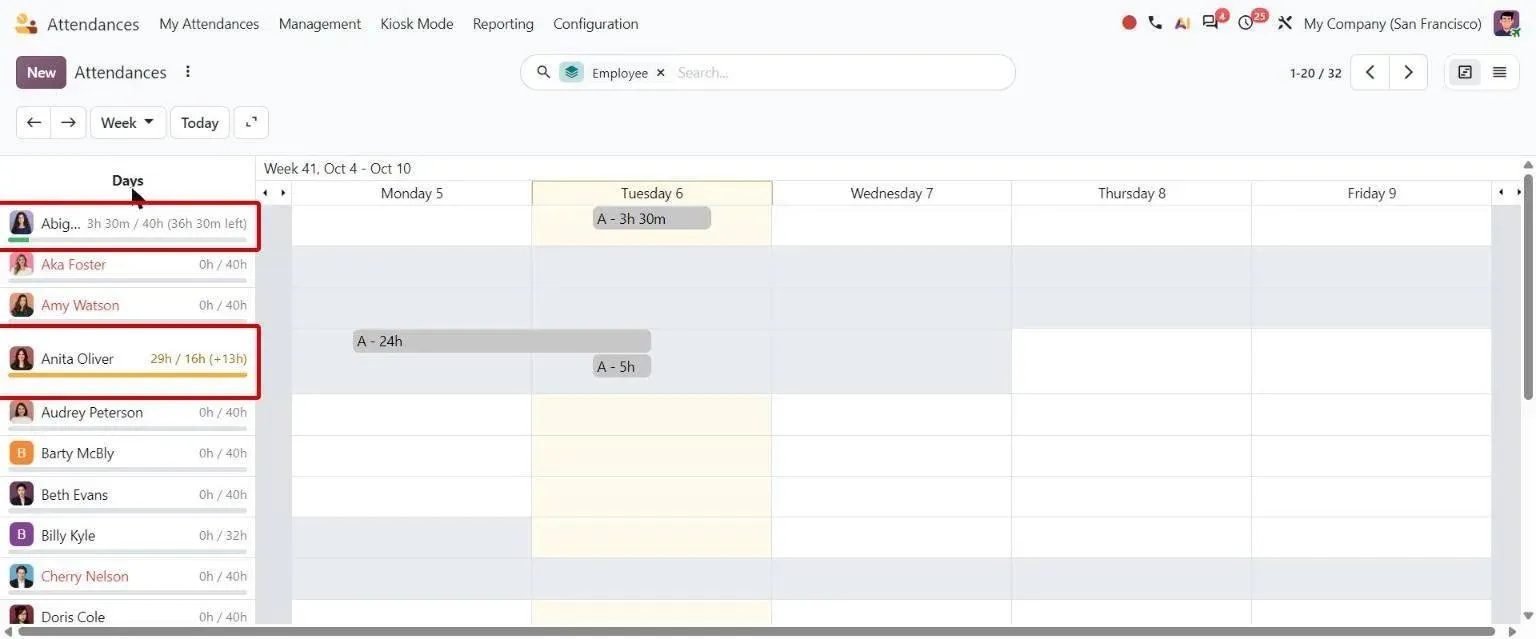Screen dimensions: 1536x639
Task: Open the actions kebab menu beside Attendances
Action: [187, 72]
